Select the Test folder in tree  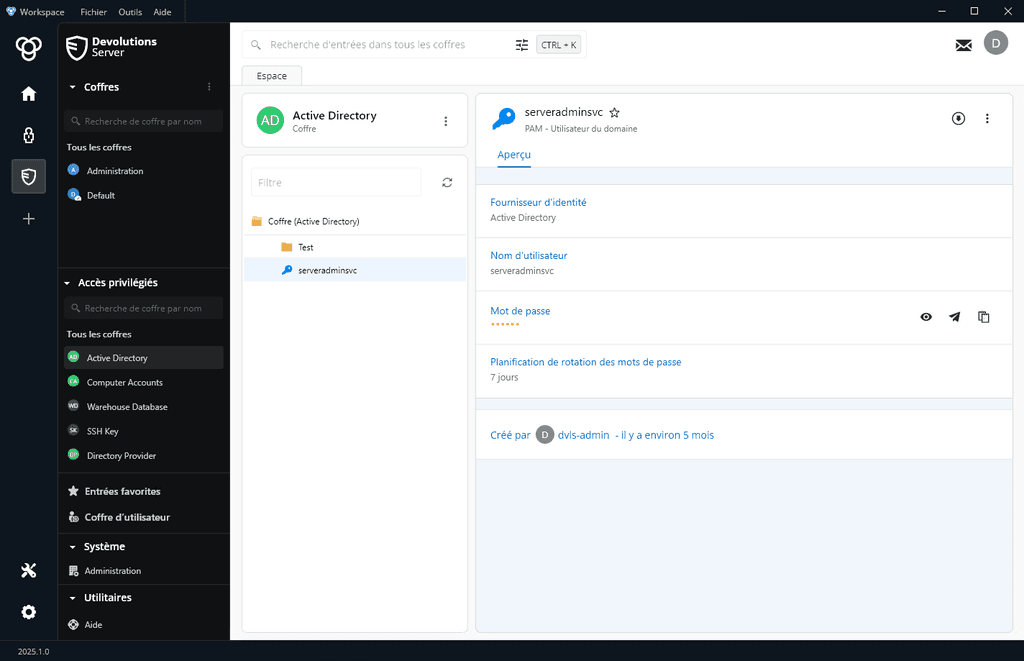tap(305, 247)
